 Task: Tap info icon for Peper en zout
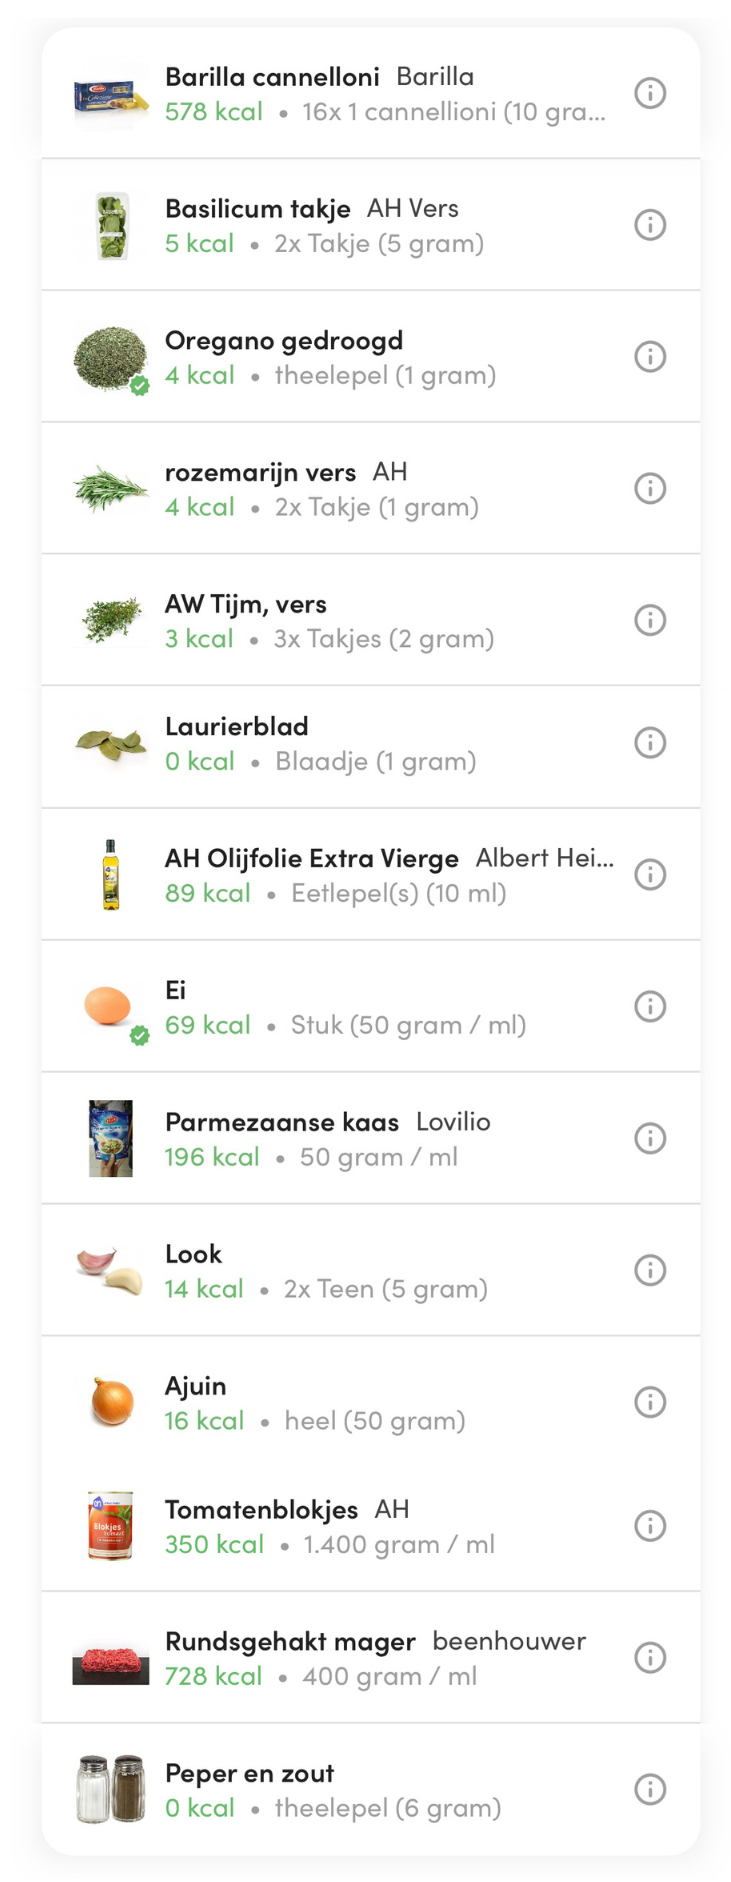650,1789
